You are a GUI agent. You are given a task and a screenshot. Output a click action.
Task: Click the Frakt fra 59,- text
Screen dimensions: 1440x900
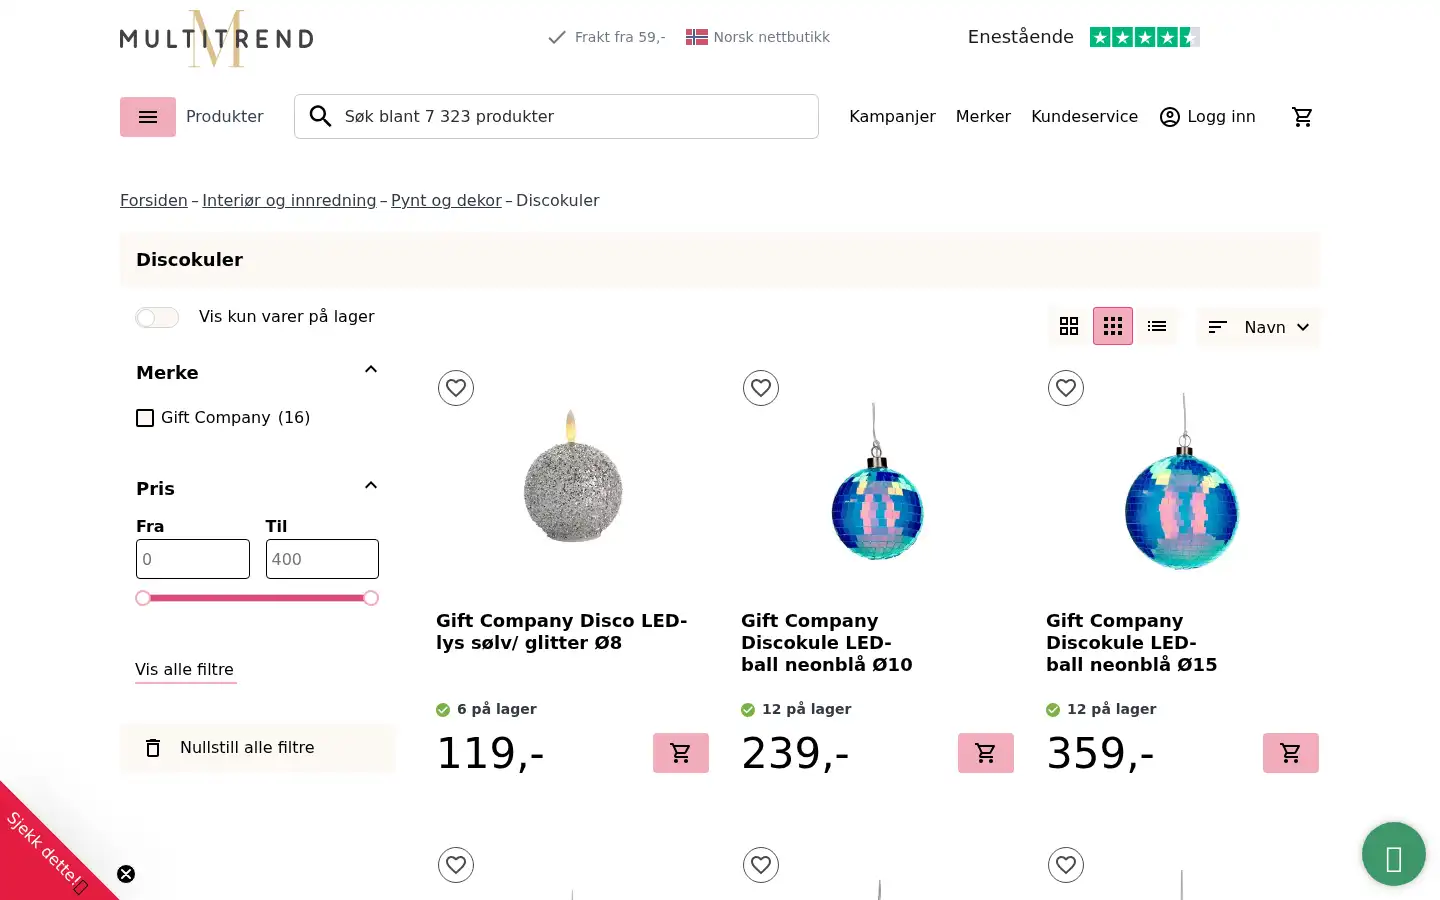click(x=620, y=37)
